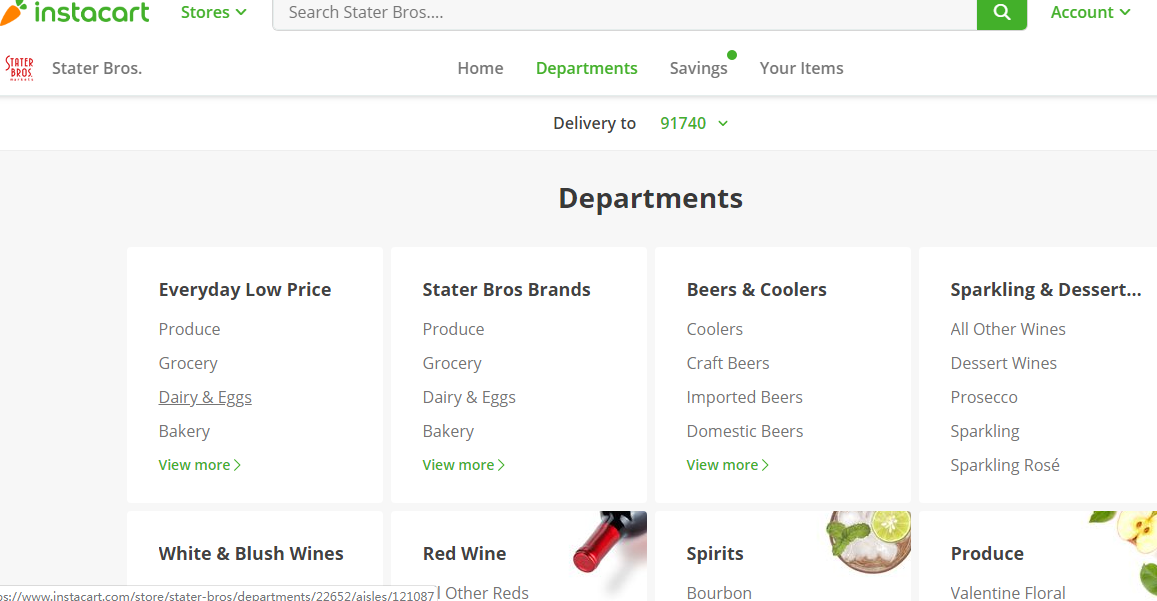Screen dimensions: 1157x601
Task: Open the Prosecco aisle
Action: [984, 397]
